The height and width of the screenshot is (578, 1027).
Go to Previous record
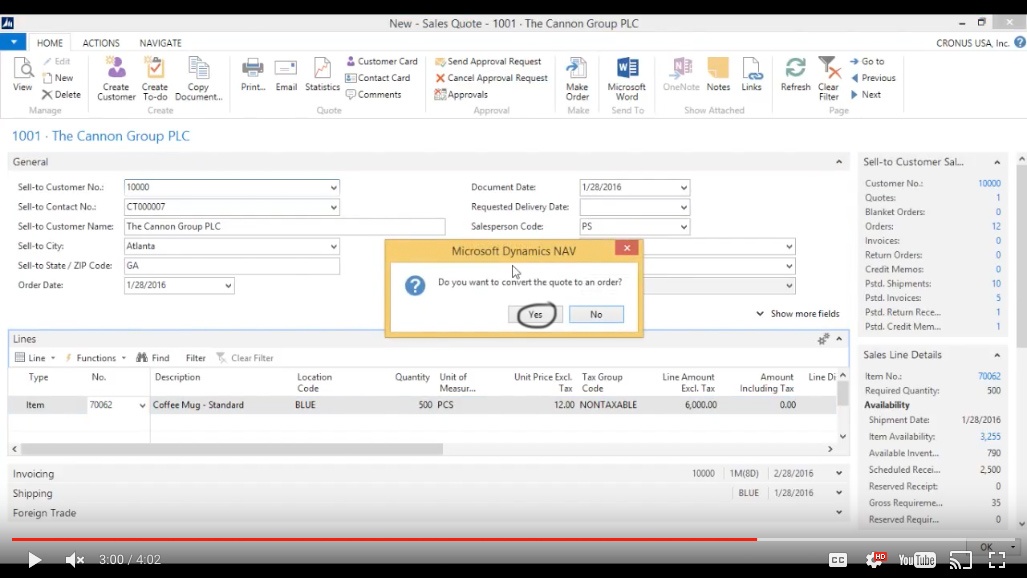(x=872, y=77)
